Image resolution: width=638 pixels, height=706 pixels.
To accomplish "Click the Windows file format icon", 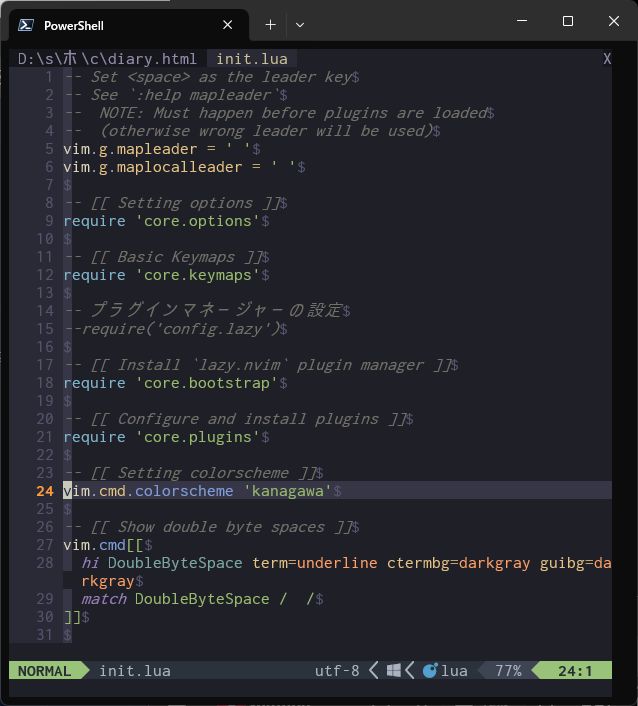I will click(394, 671).
